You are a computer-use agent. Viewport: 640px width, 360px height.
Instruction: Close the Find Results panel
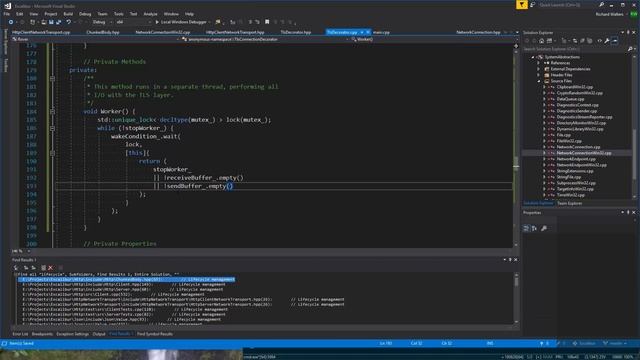[516, 260]
